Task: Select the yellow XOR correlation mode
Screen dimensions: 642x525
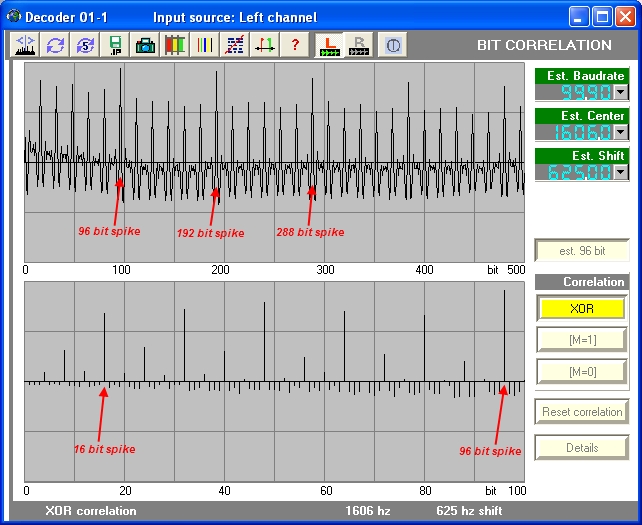Action: pos(581,308)
